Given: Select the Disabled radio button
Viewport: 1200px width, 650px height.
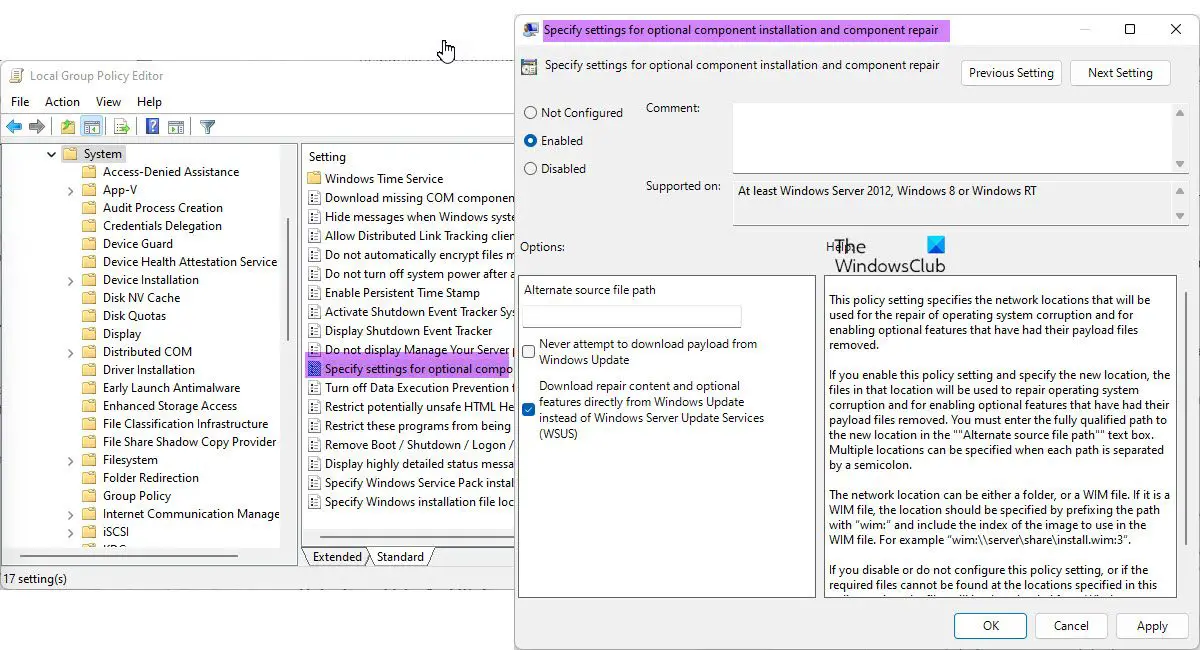Looking at the screenshot, I should click(x=530, y=169).
